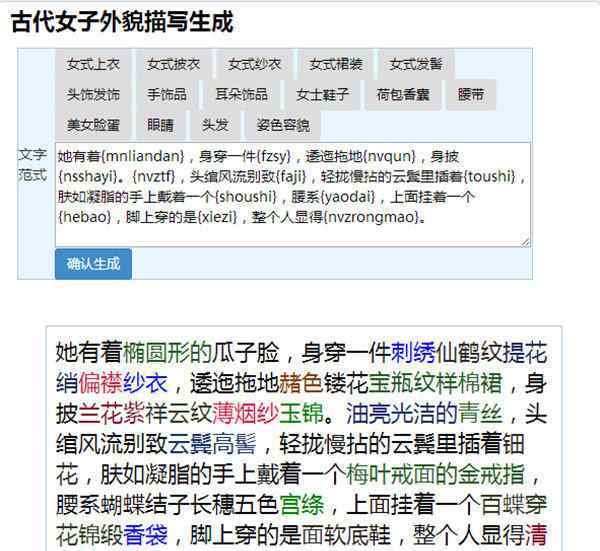Click the green text 青丝
The image size is (600, 551).
[480, 414]
